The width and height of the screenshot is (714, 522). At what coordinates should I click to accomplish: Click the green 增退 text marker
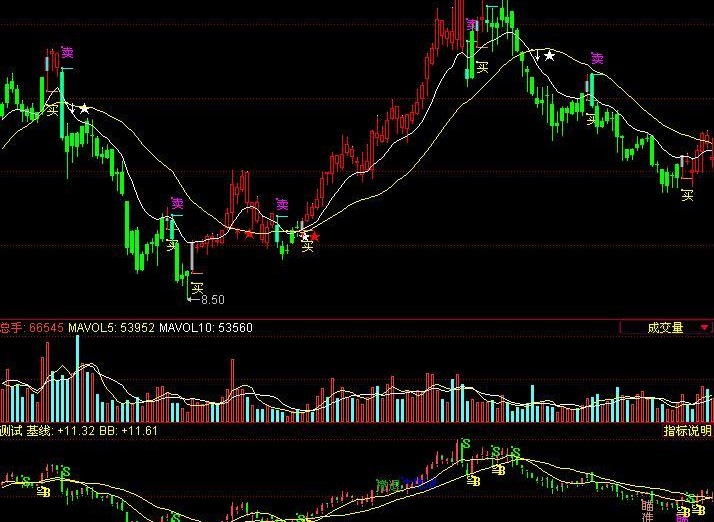pyautogui.click(x=388, y=486)
